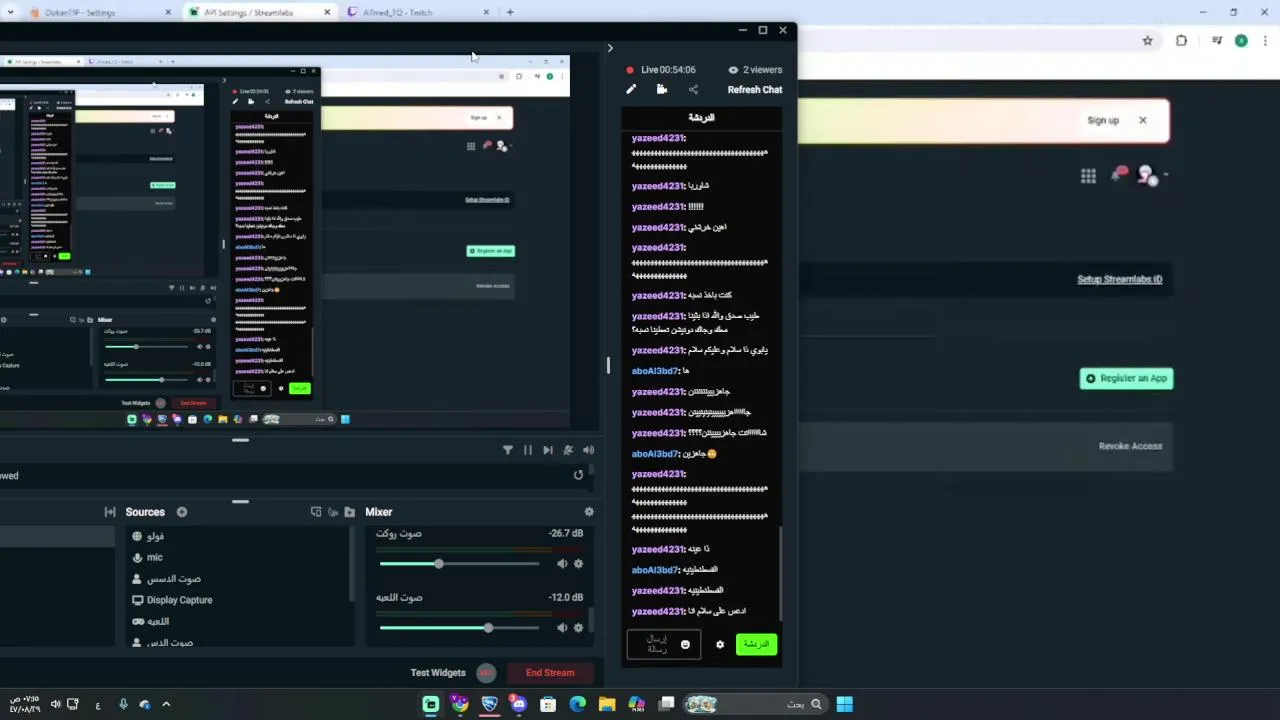
Task: Close the API Settings / Streamlabs tab
Action: pyautogui.click(x=327, y=12)
